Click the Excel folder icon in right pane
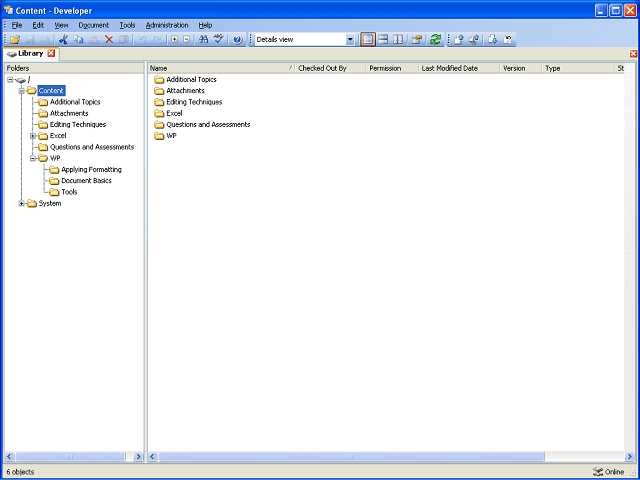Image resolution: width=640 pixels, height=480 pixels. click(159, 113)
